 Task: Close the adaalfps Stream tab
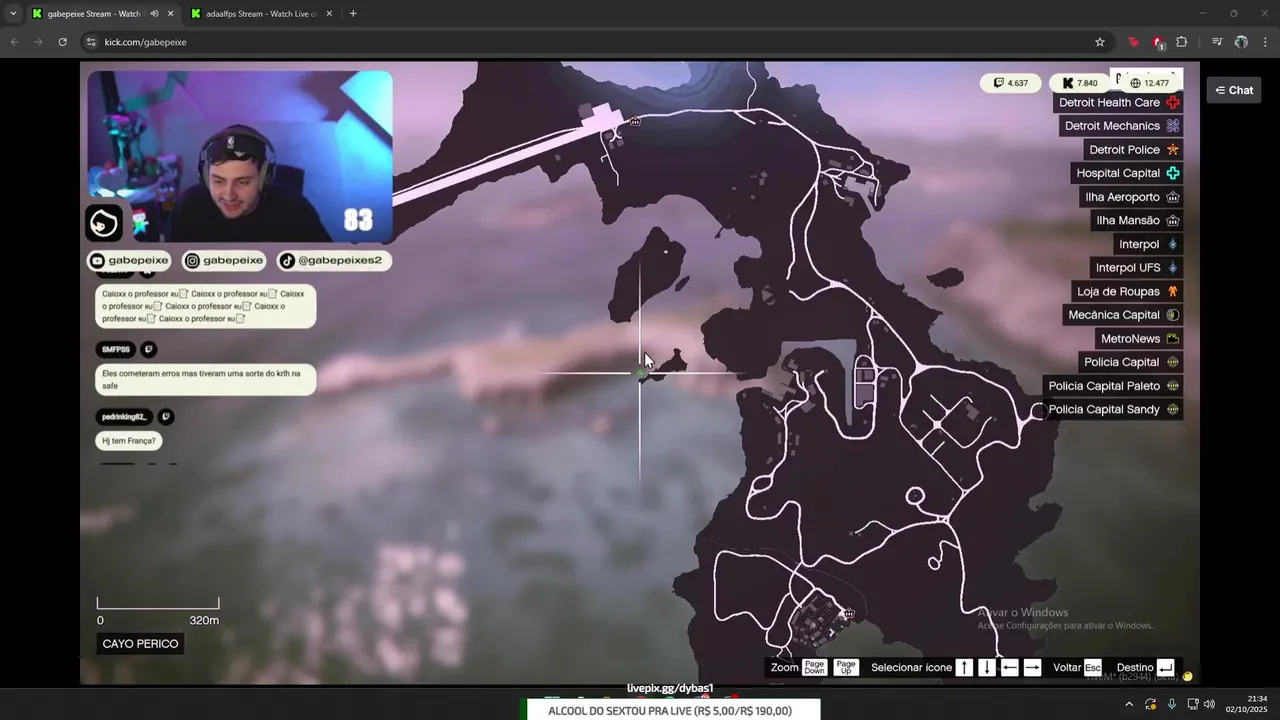click(x=329, y=14)
